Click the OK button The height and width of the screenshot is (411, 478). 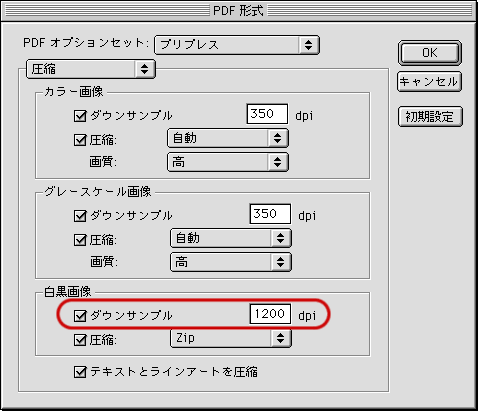coord(430,53)
